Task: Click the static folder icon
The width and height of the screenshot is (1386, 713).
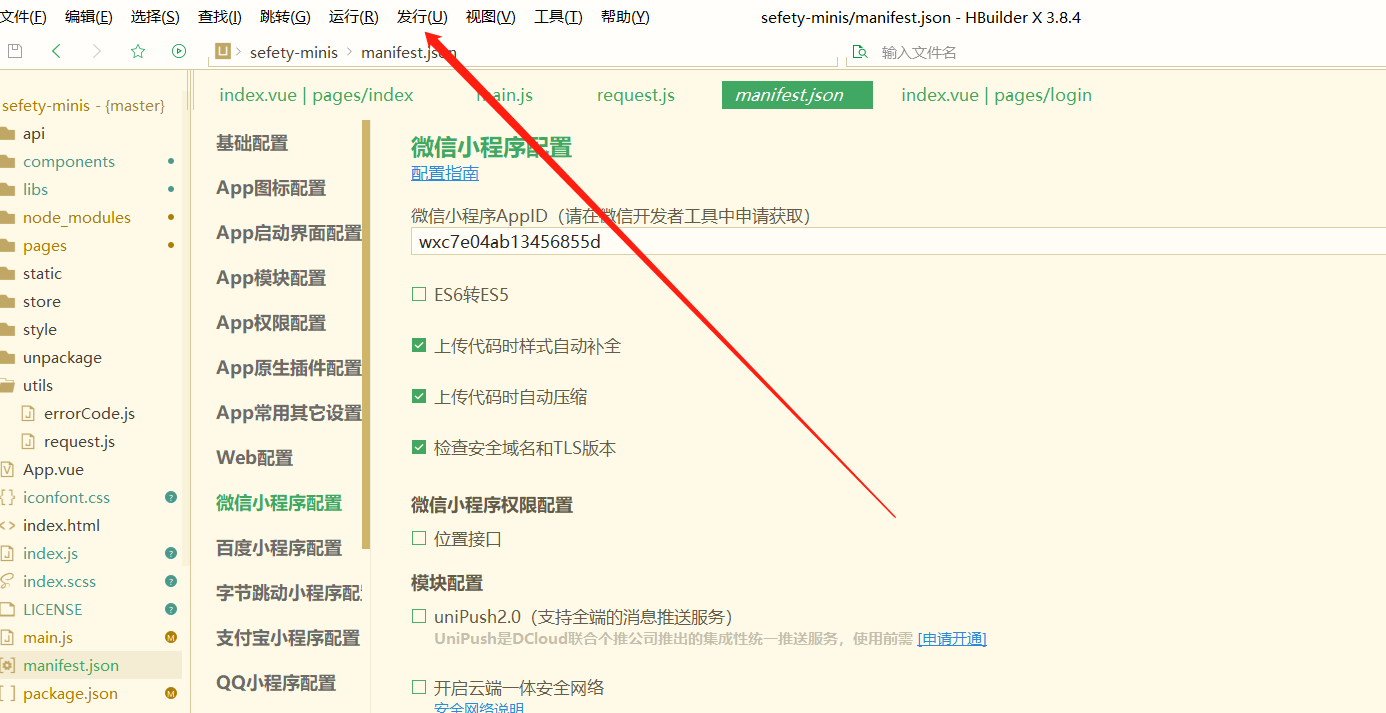Action: point(7,274)
